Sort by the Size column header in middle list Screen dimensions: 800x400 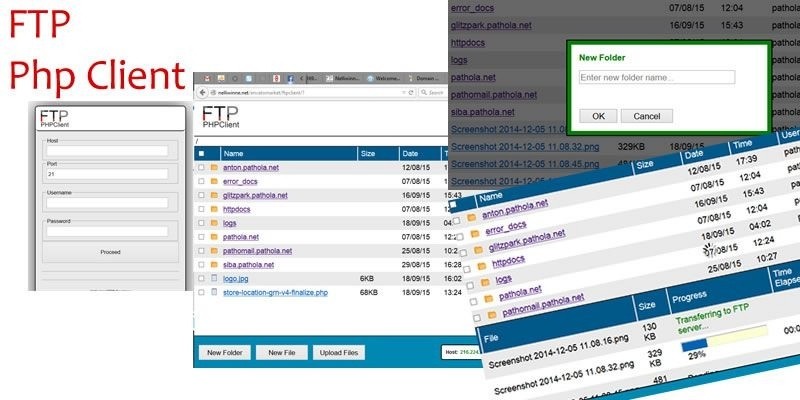(367, 154)
